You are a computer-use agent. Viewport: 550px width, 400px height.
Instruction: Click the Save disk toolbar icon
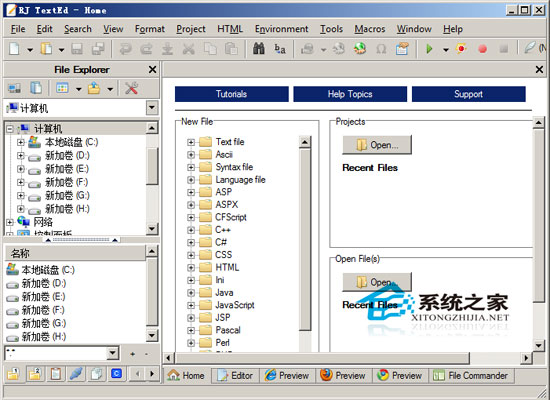77,49
